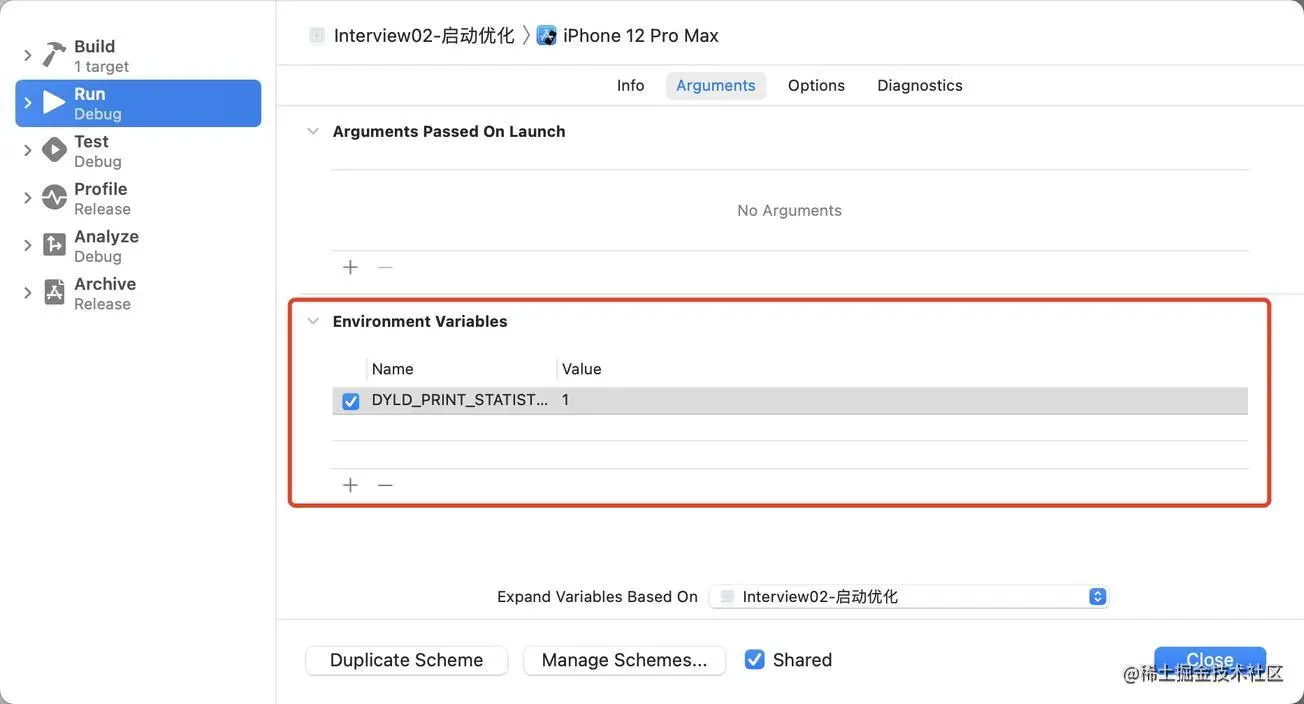Expand the Build action disclosure arrow

pyautogui.click(x=28, y=55)
